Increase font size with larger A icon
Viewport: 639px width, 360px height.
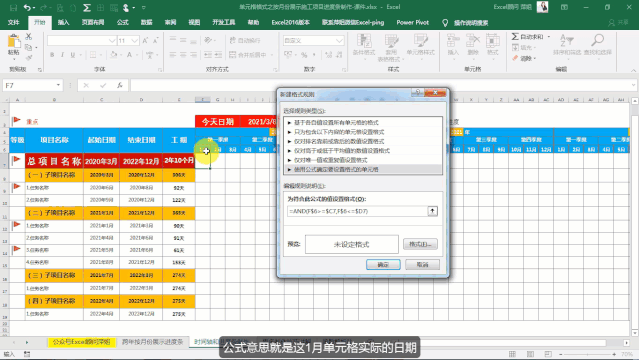tap(145, 40)
